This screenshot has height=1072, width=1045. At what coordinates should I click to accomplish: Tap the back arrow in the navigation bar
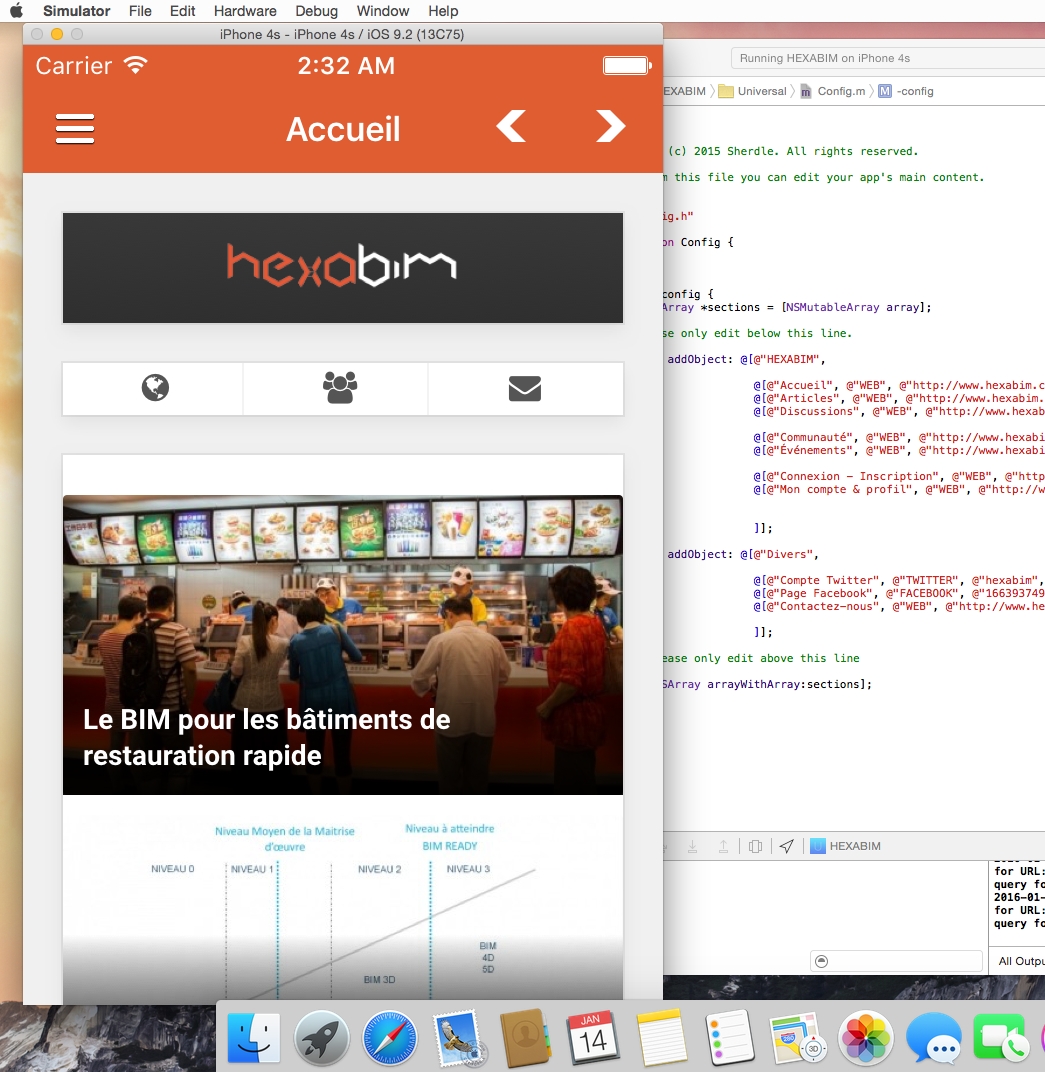tap(511, 127)
